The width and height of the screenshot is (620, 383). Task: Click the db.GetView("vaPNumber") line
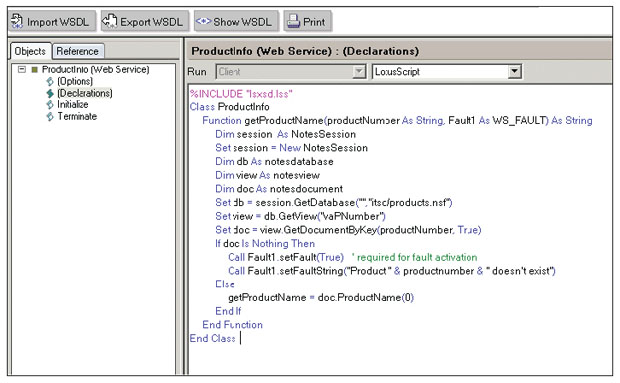(301, 217)
